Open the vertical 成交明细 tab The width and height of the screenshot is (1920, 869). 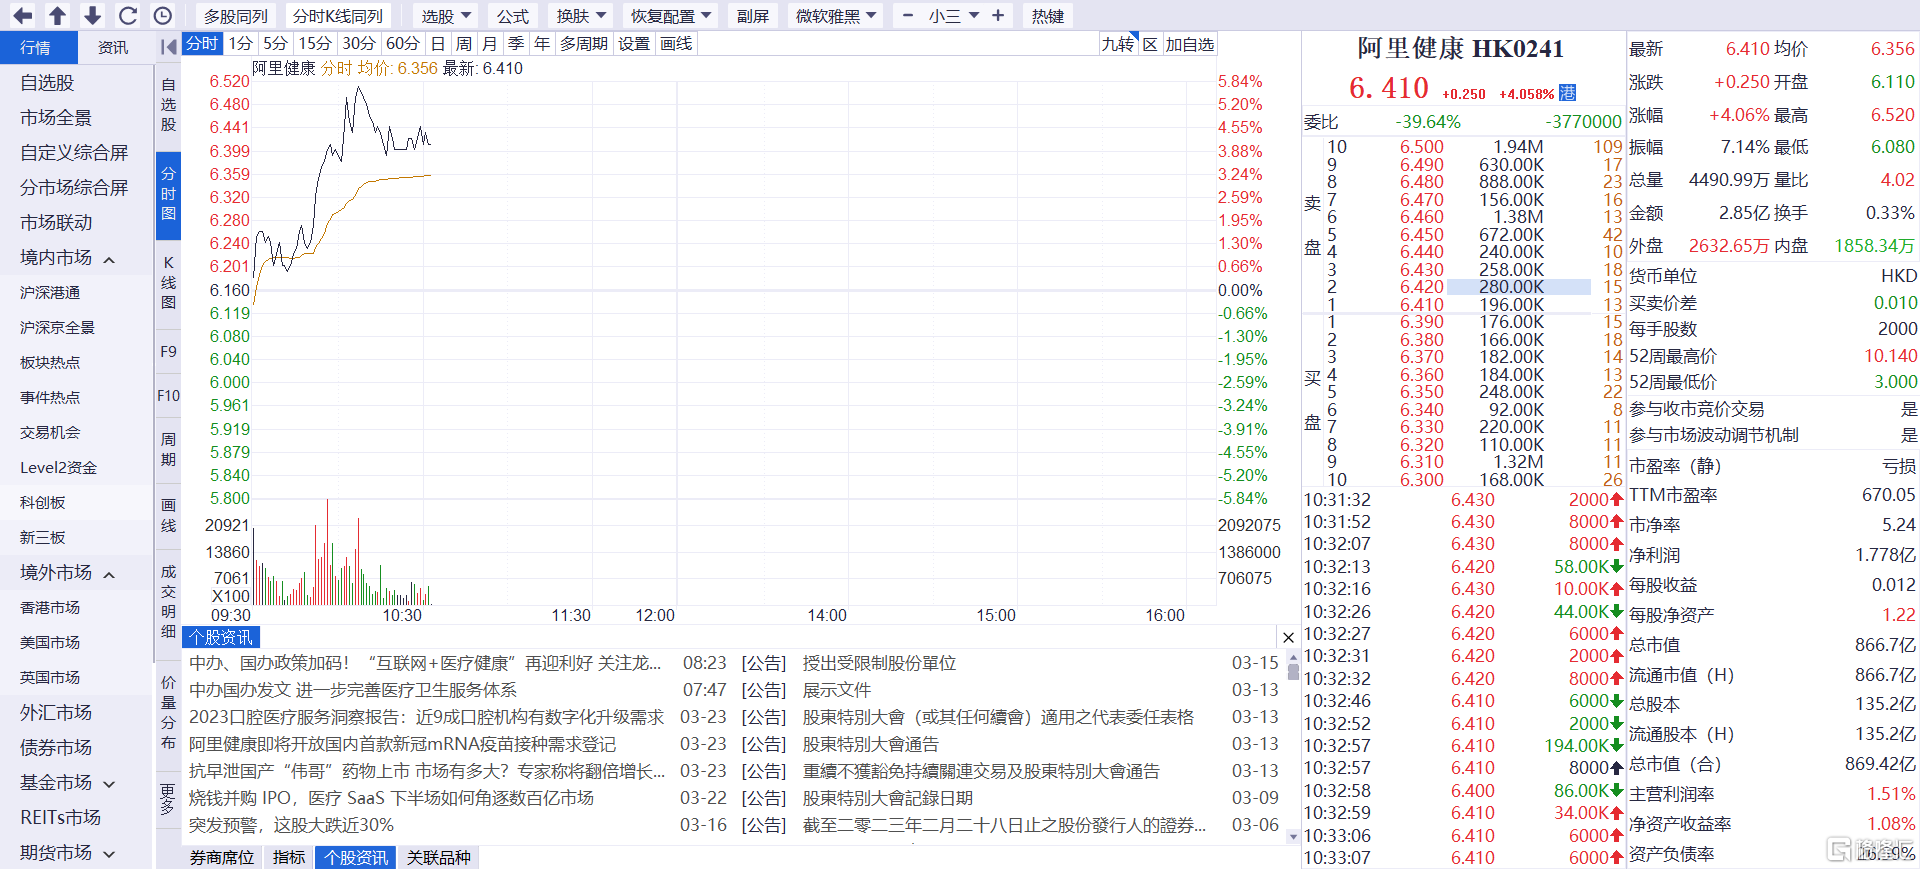pos(168,601)
